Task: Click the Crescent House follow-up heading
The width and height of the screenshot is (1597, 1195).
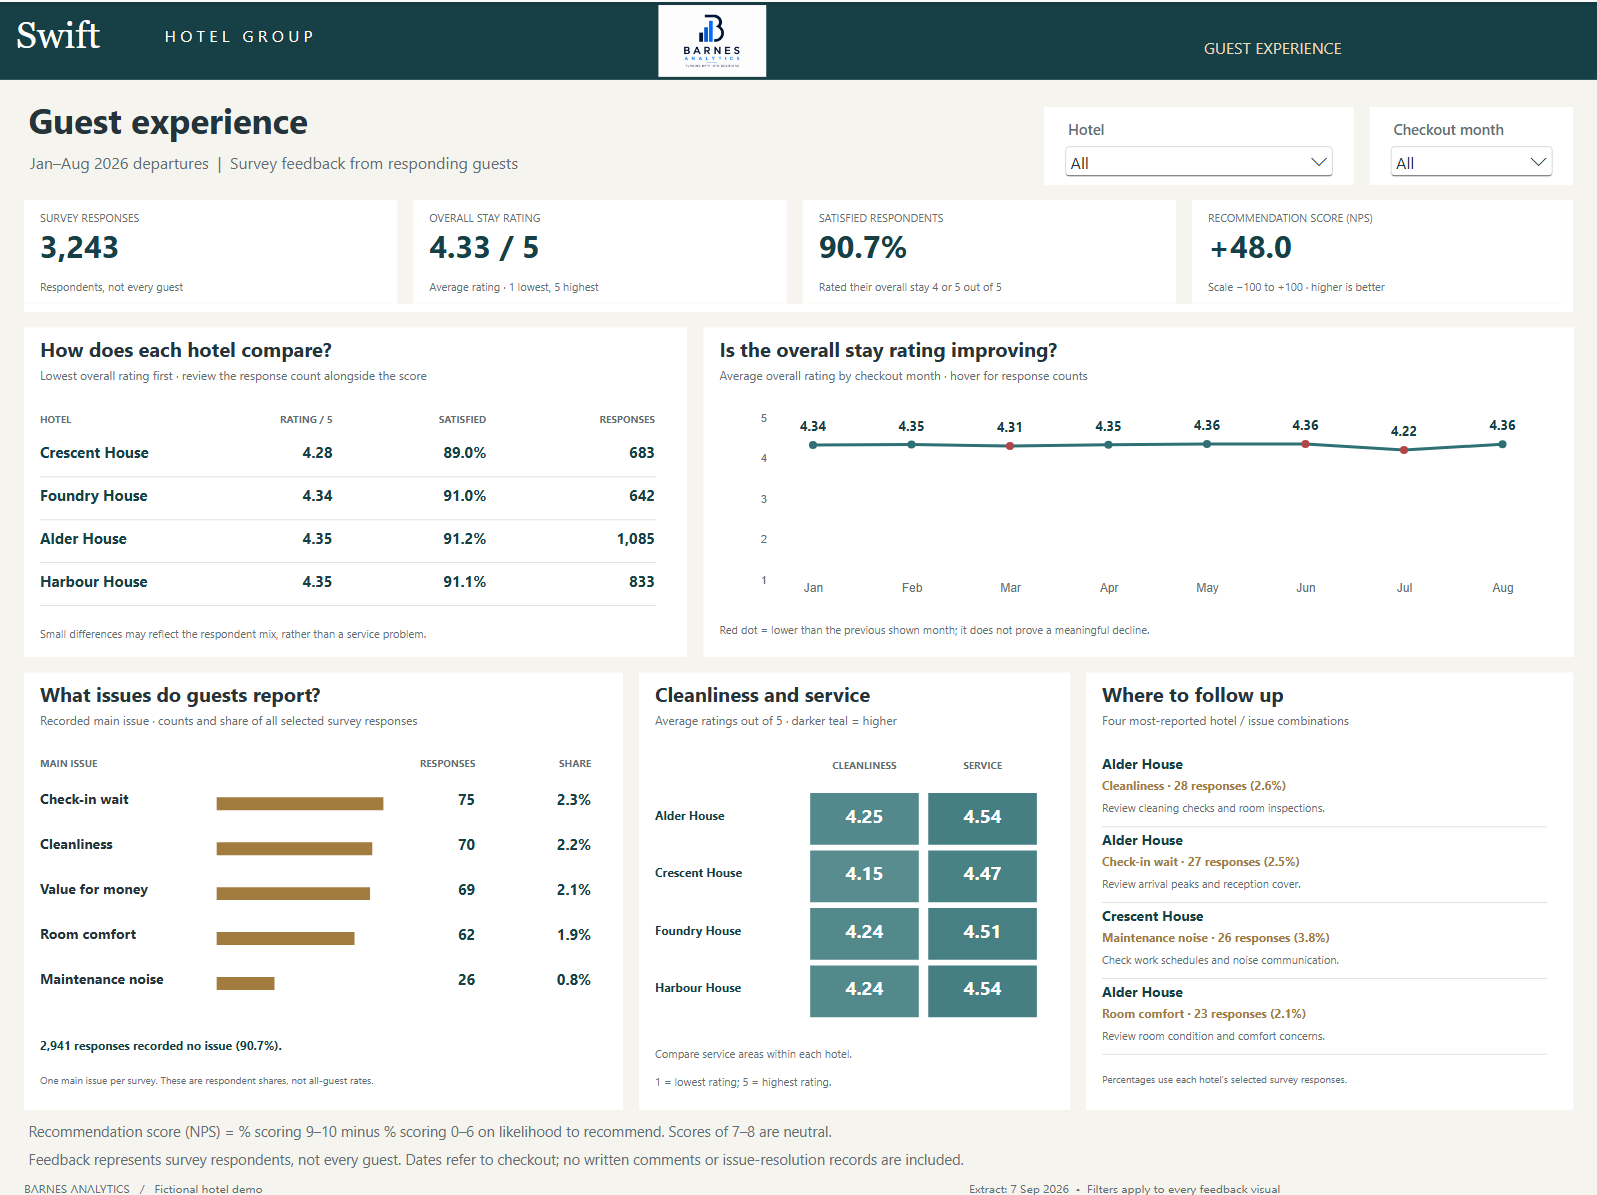Action: coord(1152,916)
